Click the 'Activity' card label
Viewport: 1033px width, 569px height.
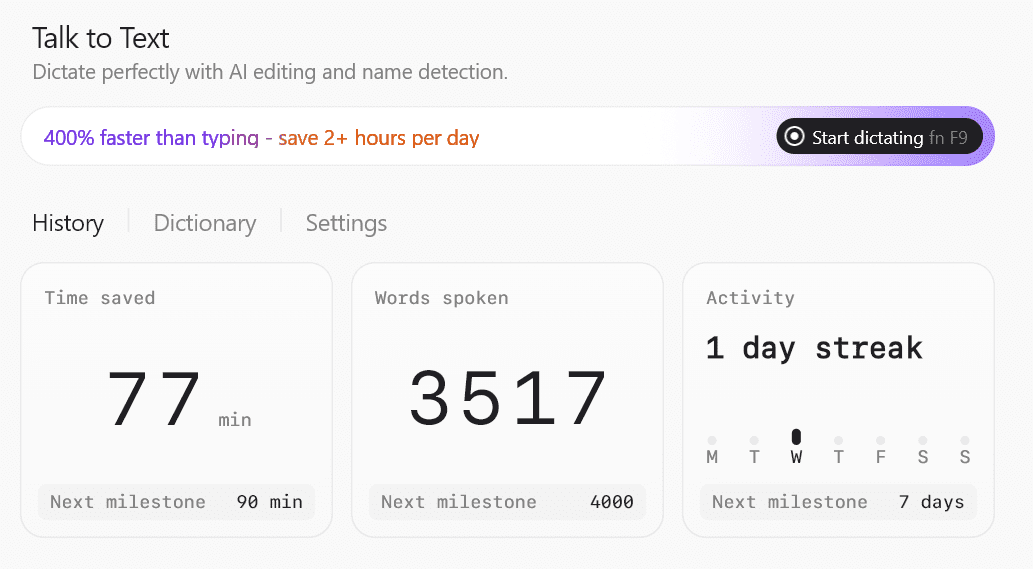pos(750,298)
